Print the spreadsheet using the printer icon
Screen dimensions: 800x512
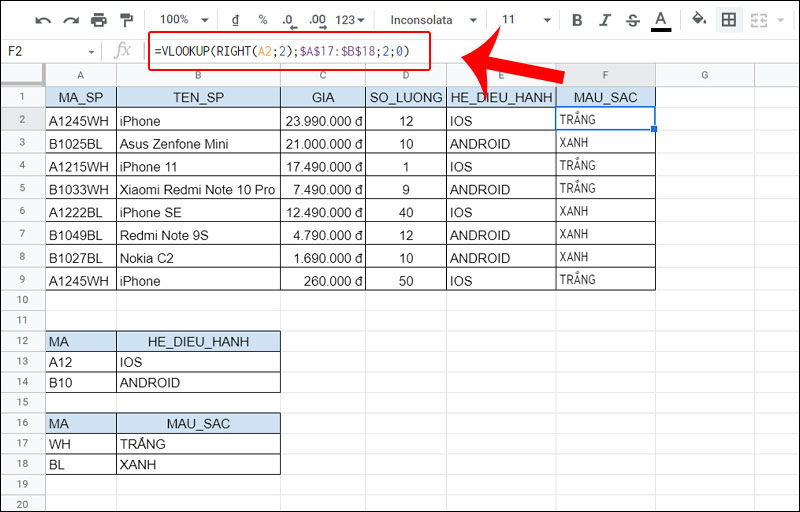(x=98, y=20)
